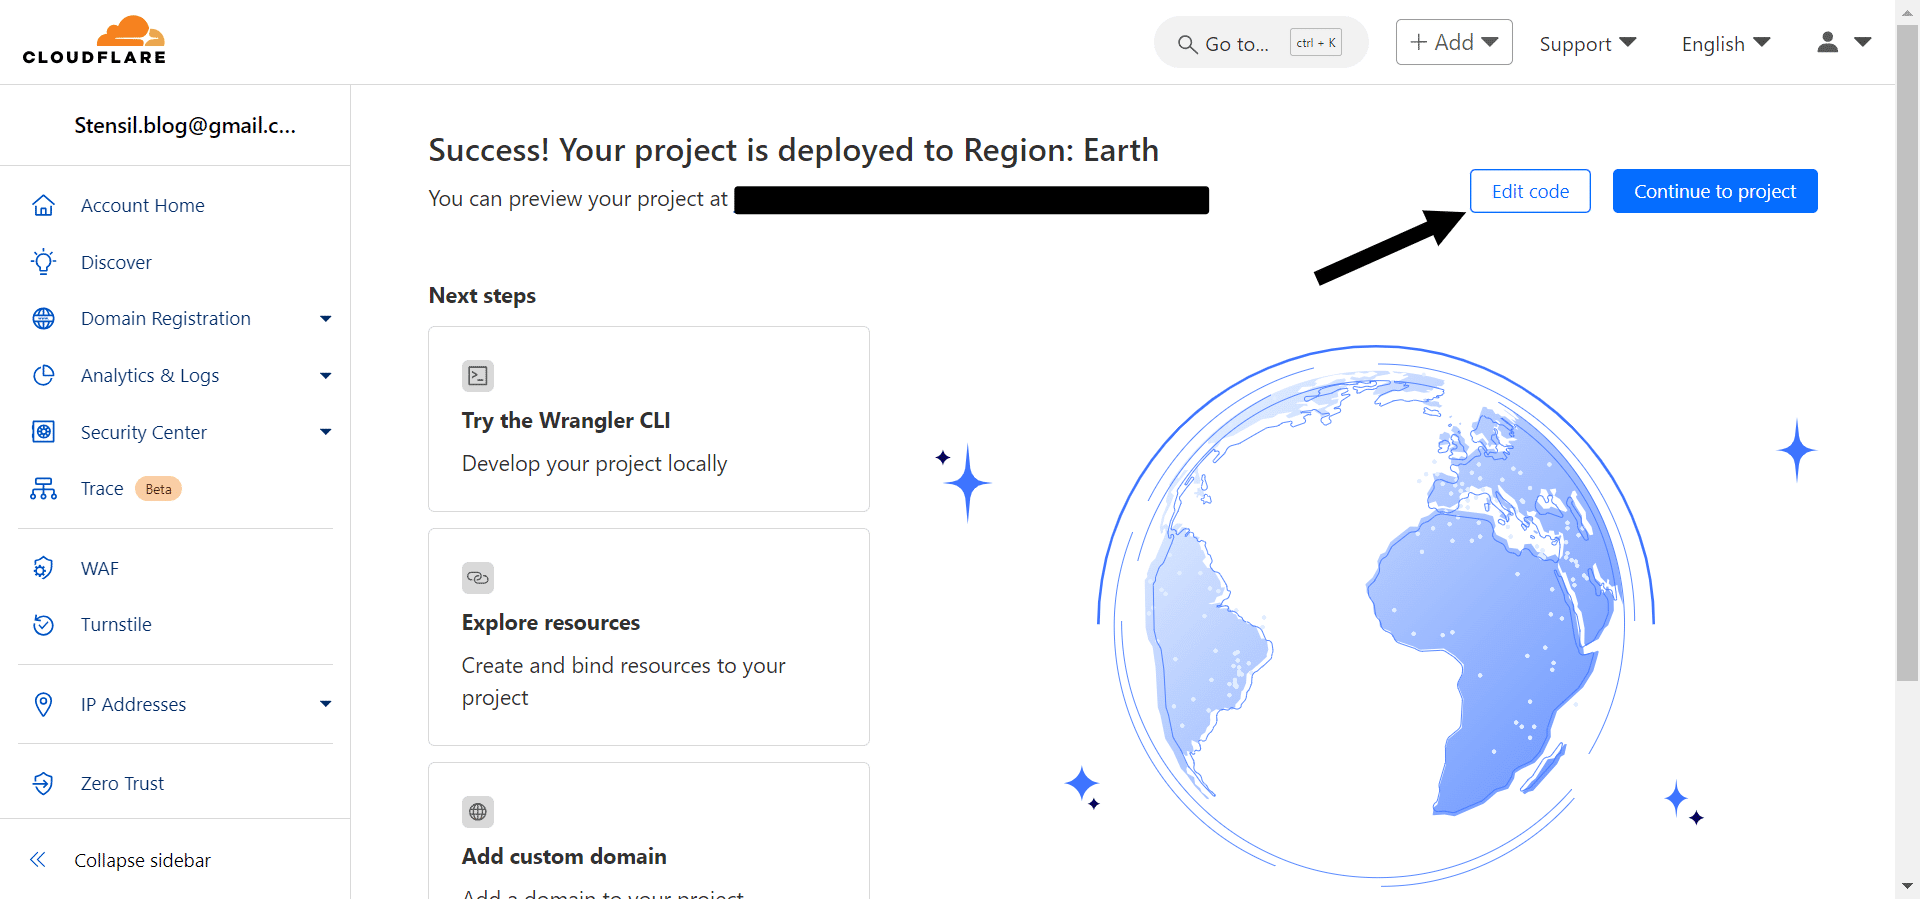Viewport: 1920px width, 899px height.
Task: Open the English language dropdown
Action: (x=1725, y=44)
